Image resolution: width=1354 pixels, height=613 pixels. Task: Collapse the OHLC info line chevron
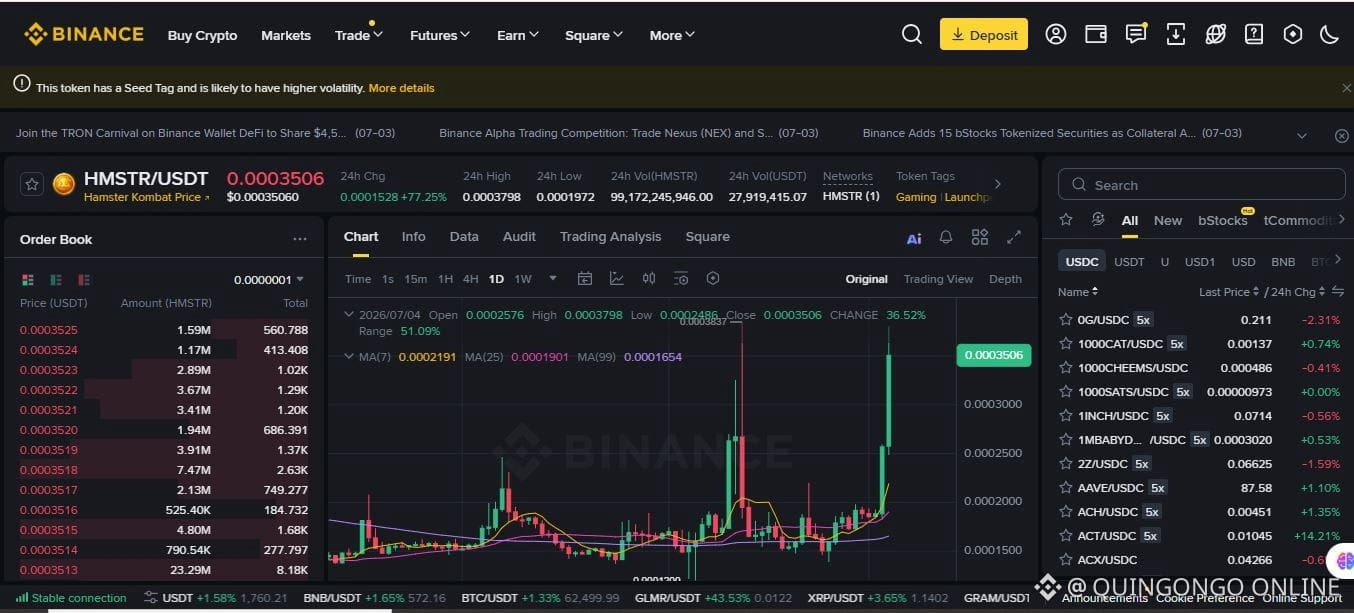348,314
